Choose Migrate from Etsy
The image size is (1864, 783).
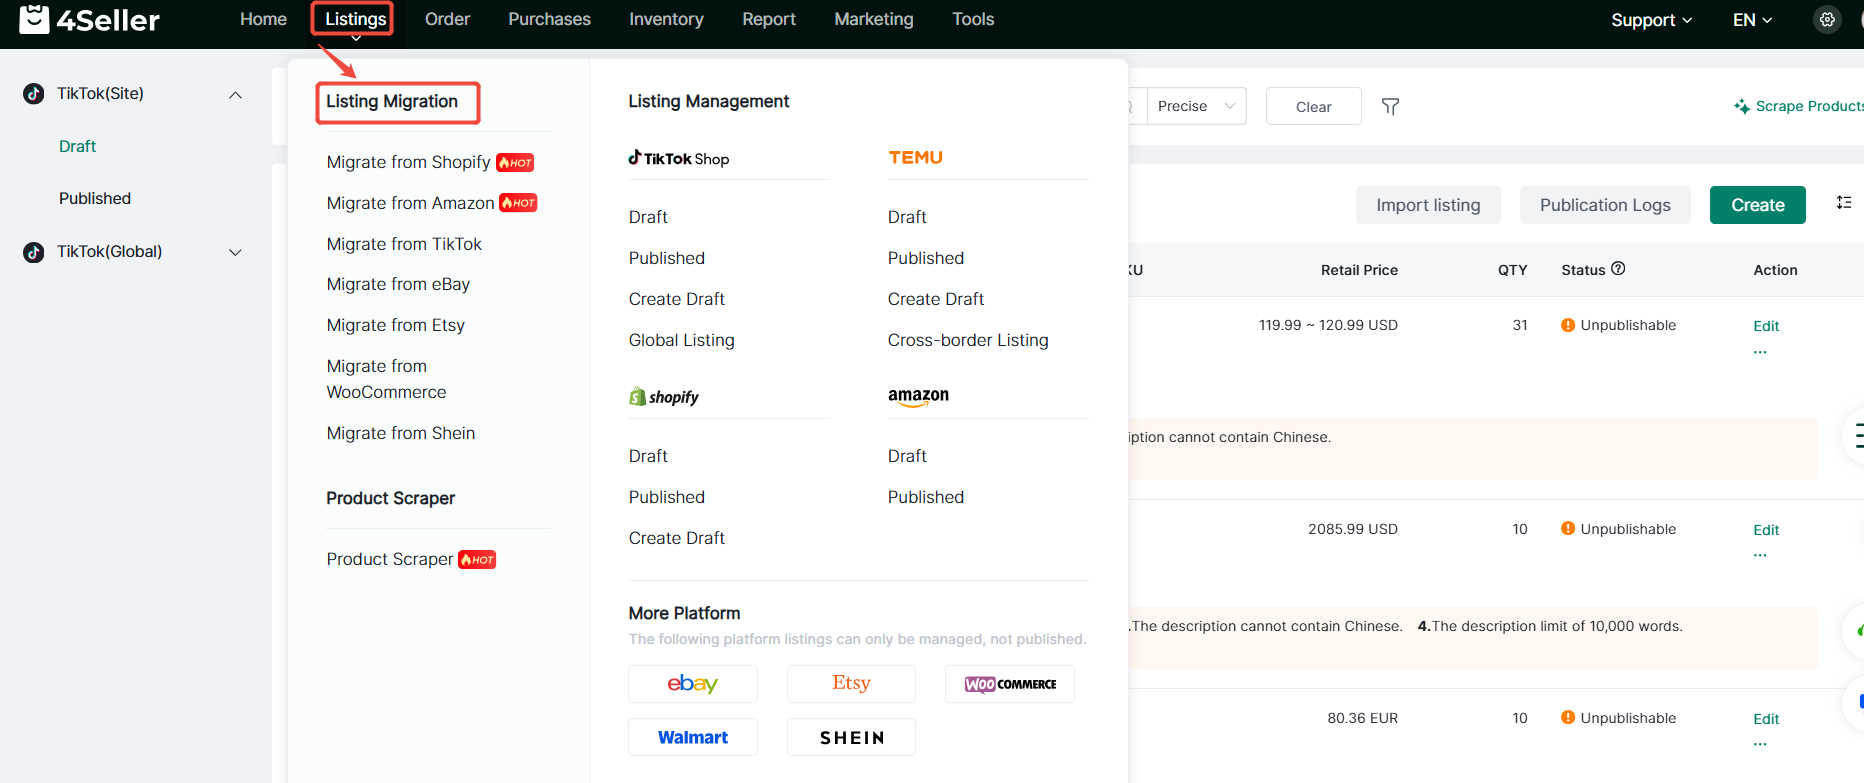pos(395,325)
